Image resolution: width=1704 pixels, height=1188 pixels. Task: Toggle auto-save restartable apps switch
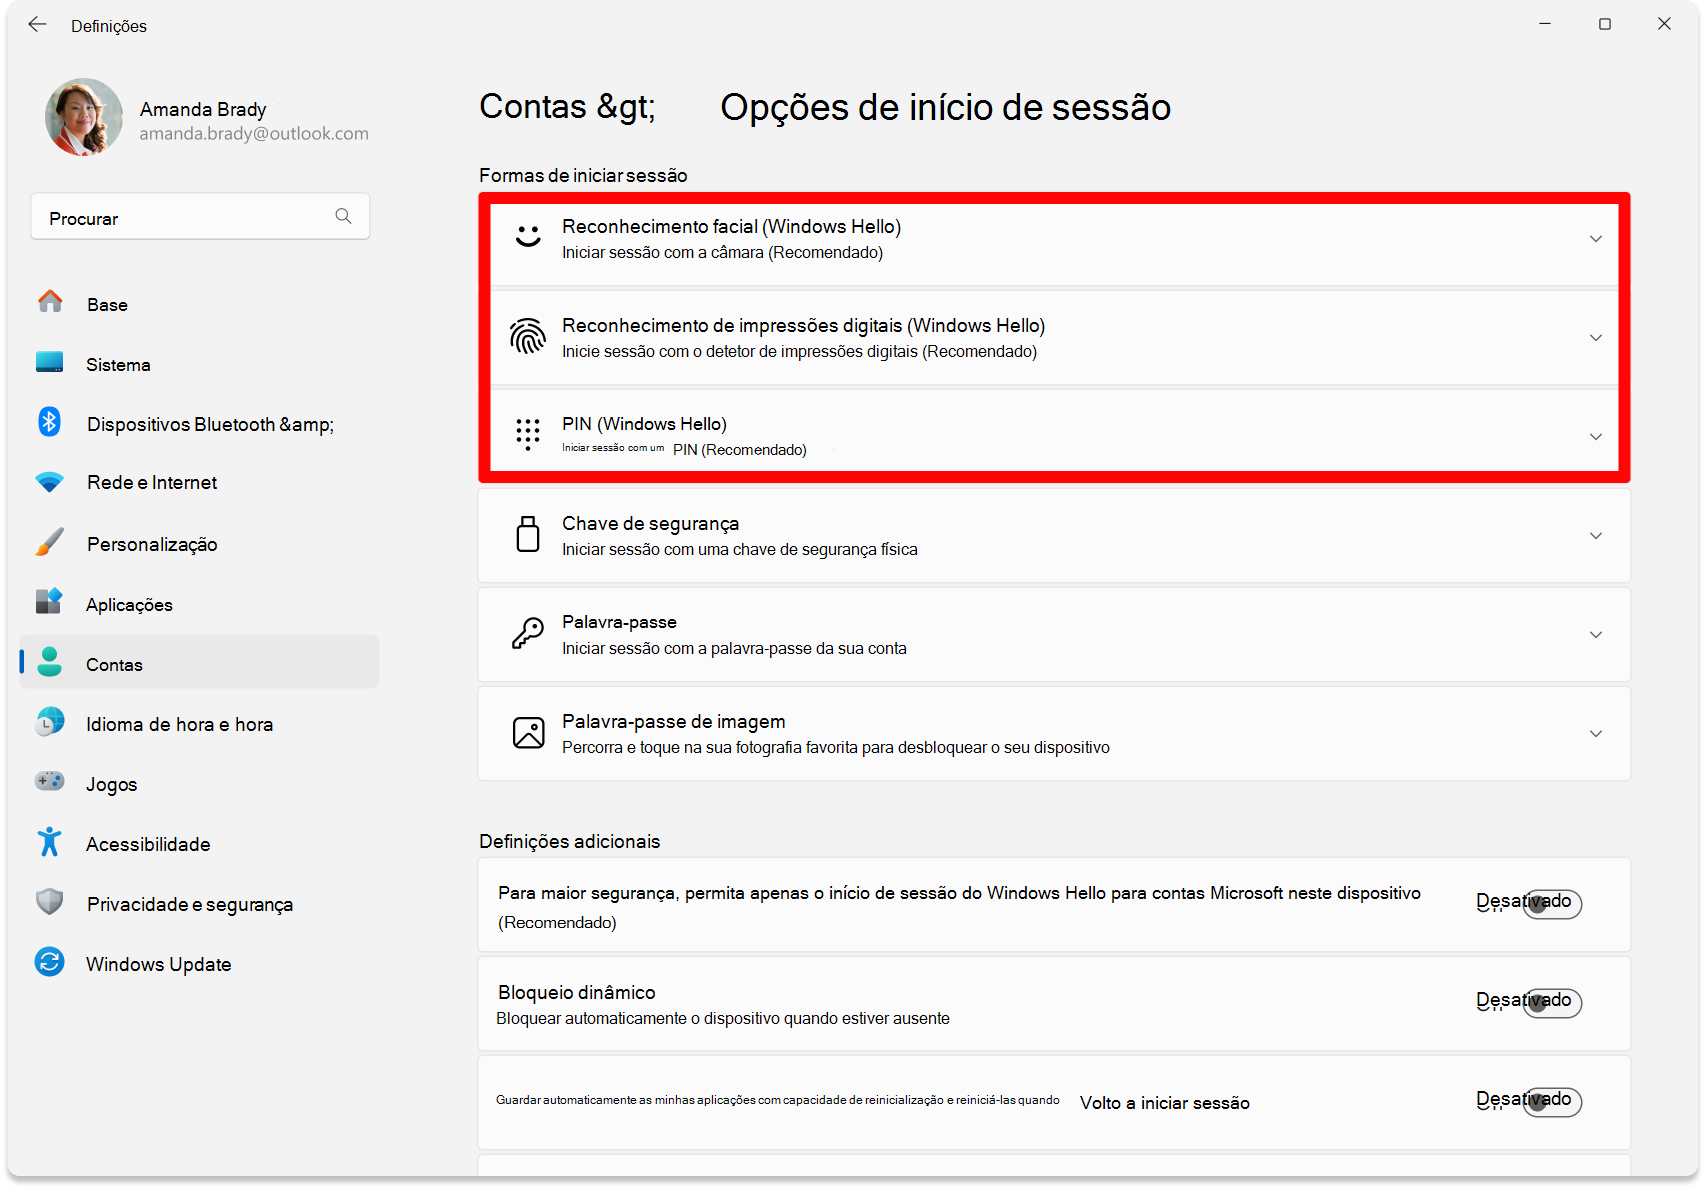click(x=1552, y=1102)
